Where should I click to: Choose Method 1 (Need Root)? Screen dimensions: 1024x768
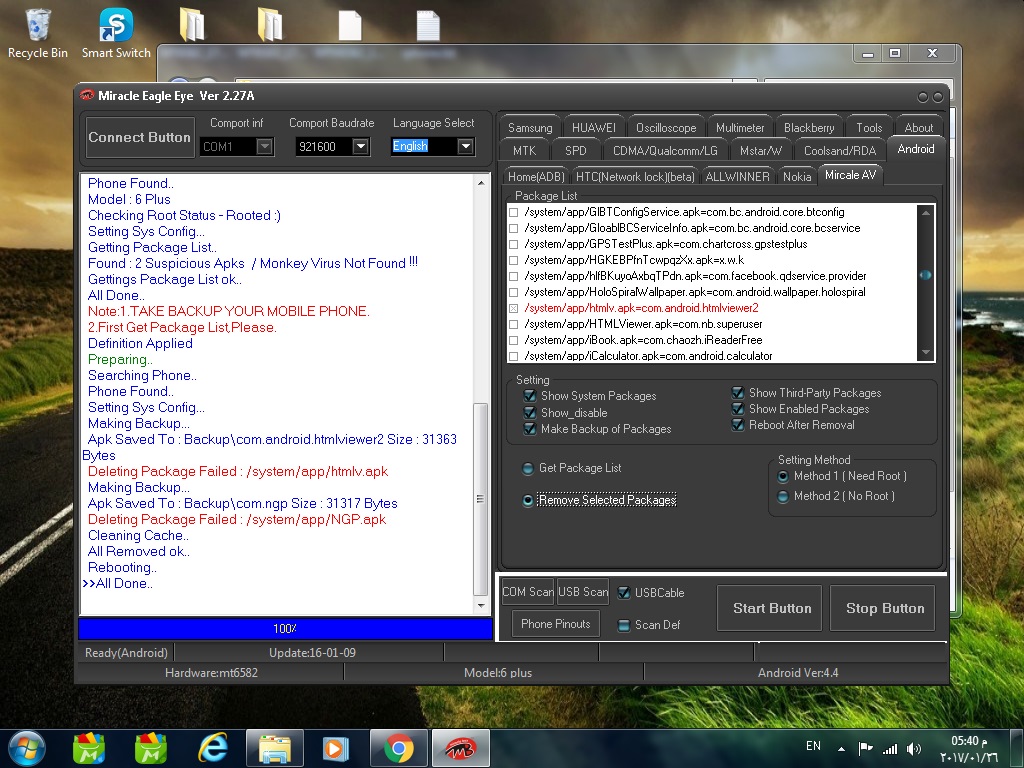point(783,477)
